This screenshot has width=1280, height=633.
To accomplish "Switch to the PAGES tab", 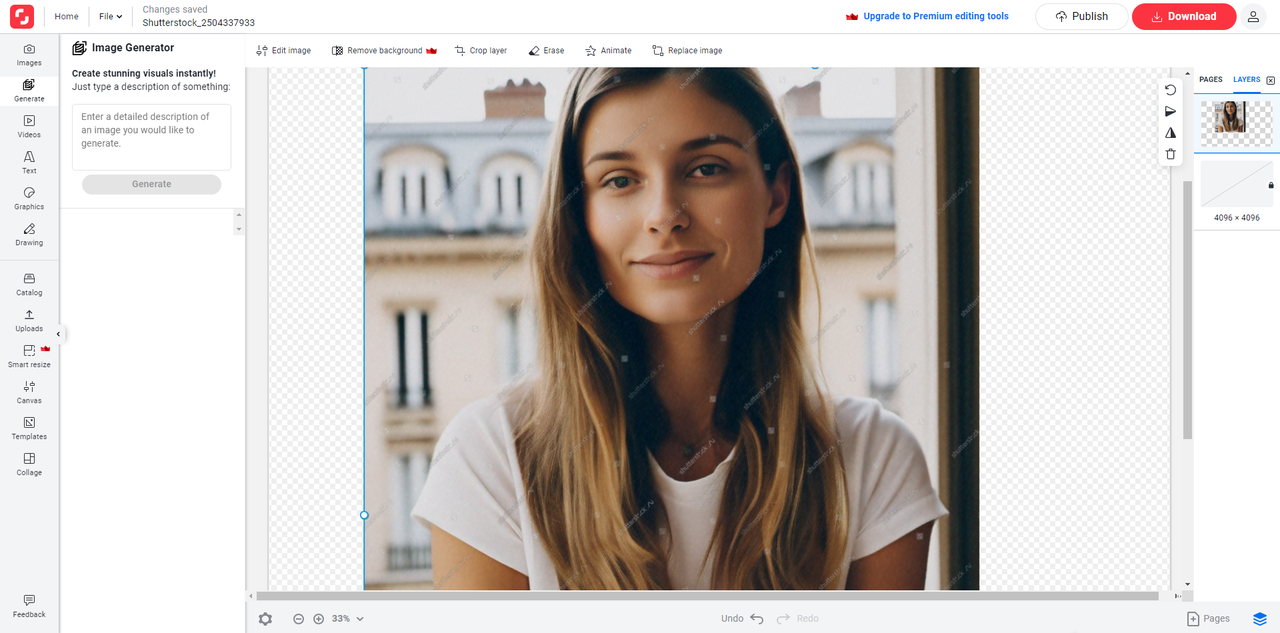I will (x=1211, y=80).
